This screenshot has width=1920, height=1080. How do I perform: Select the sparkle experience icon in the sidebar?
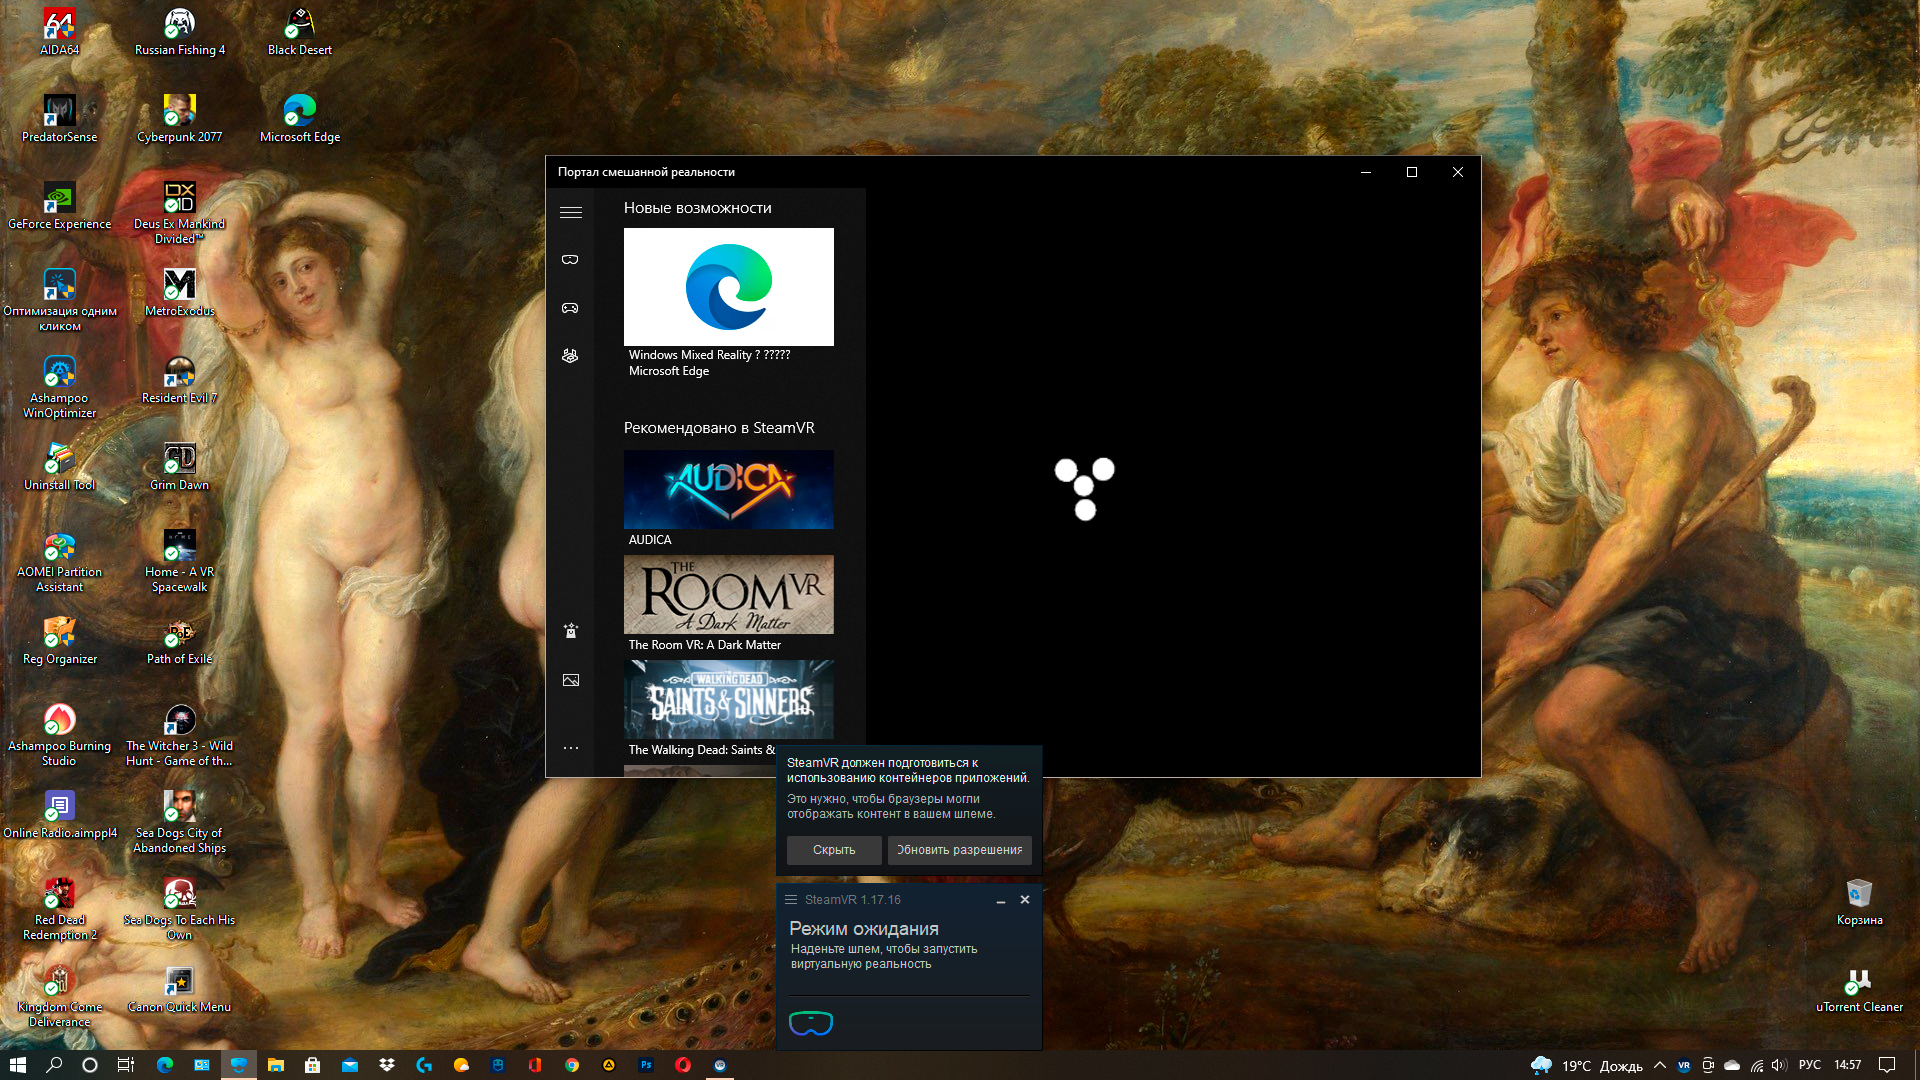[571, 630]
